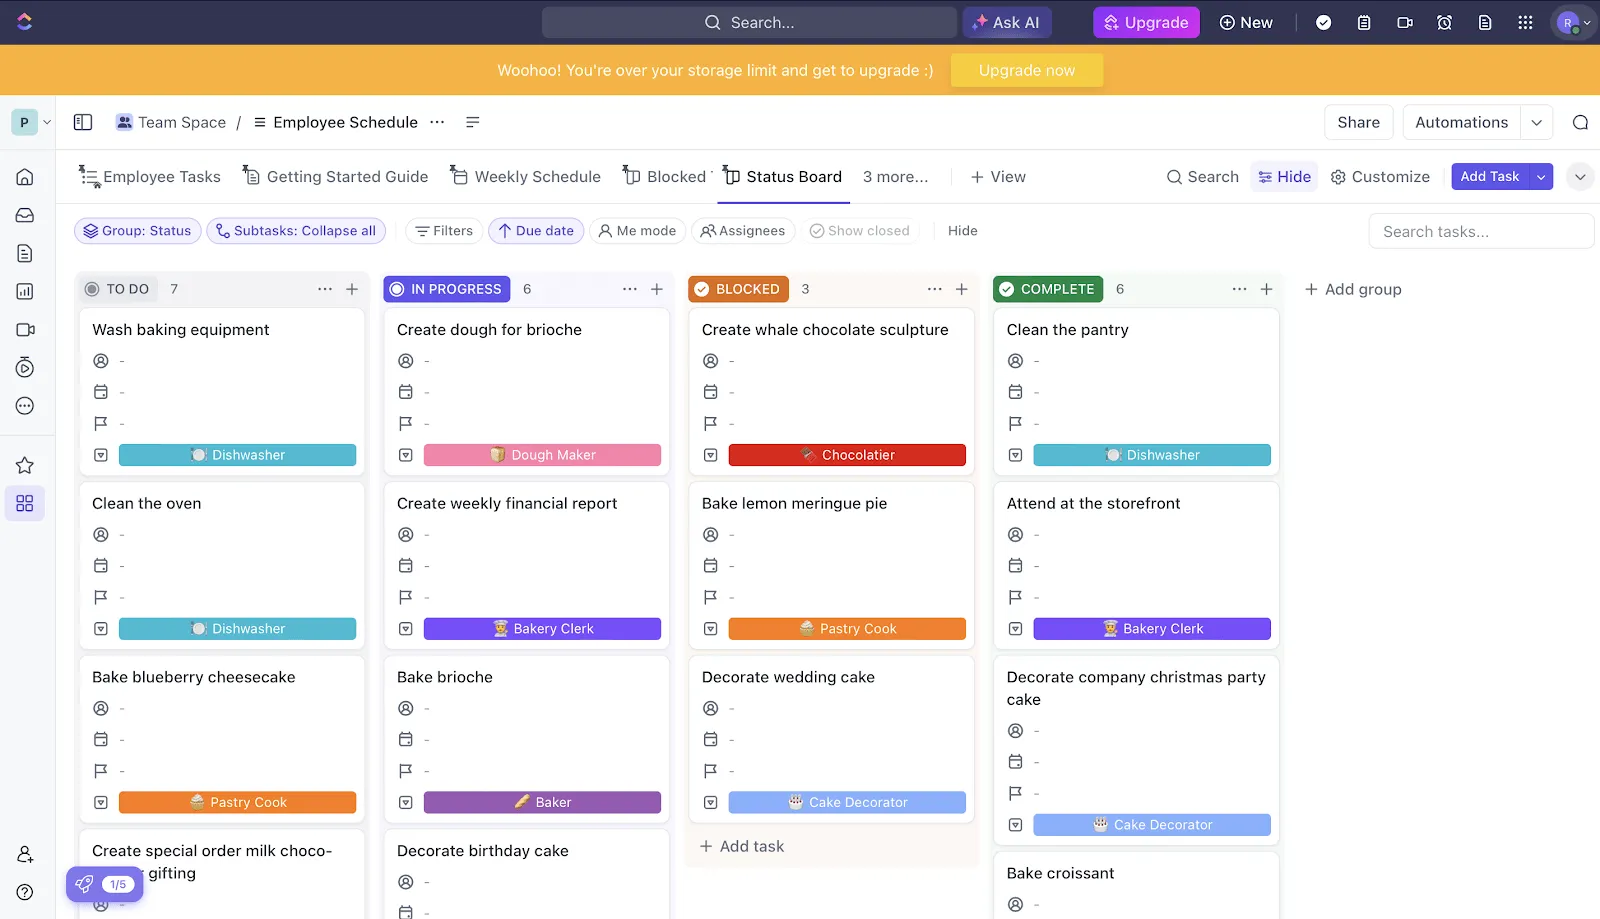Expand the Automations dropdown arrow
1600x919 pixels.
[1536, 122]
